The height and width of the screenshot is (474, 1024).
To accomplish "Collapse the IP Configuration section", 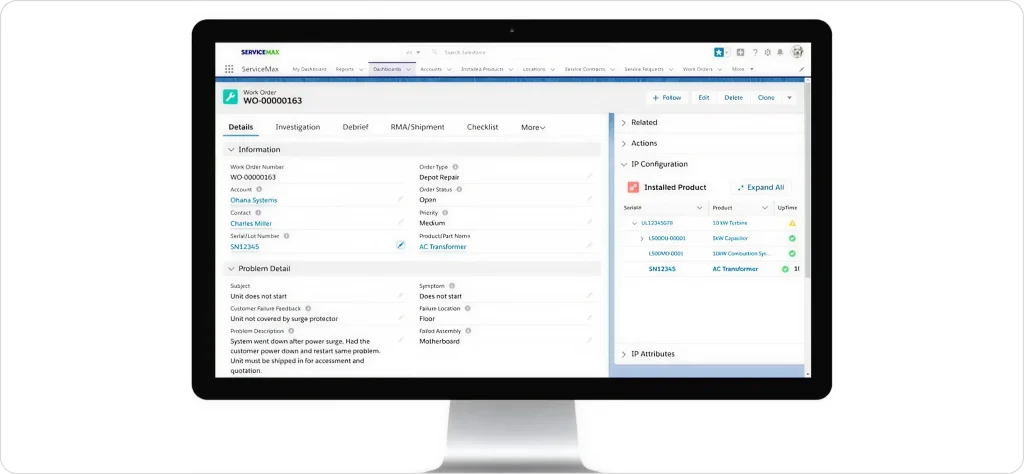I will [623, 165].
